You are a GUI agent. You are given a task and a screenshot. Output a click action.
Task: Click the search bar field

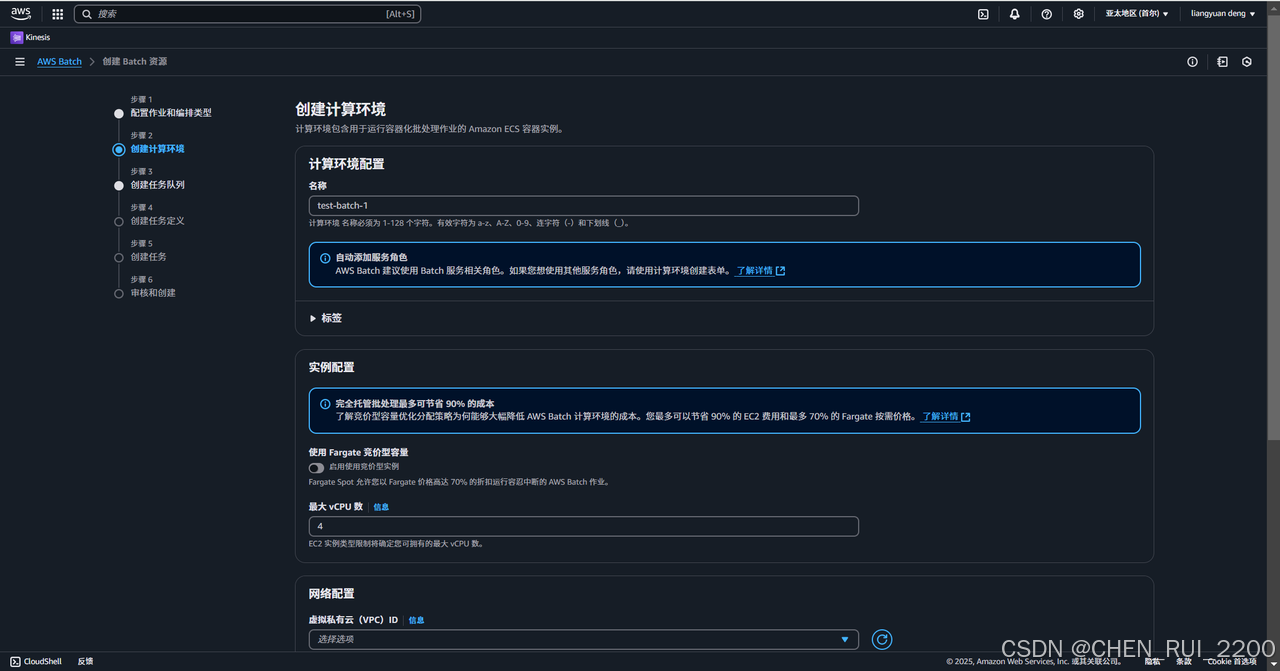[x=246, y=14]
